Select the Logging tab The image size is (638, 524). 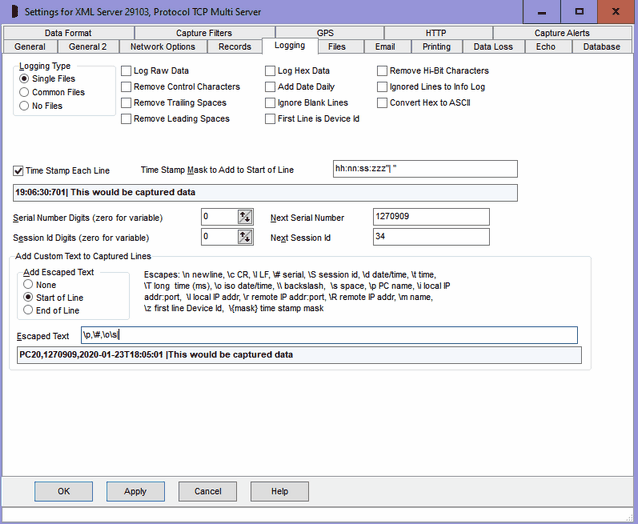coord(290,46)
